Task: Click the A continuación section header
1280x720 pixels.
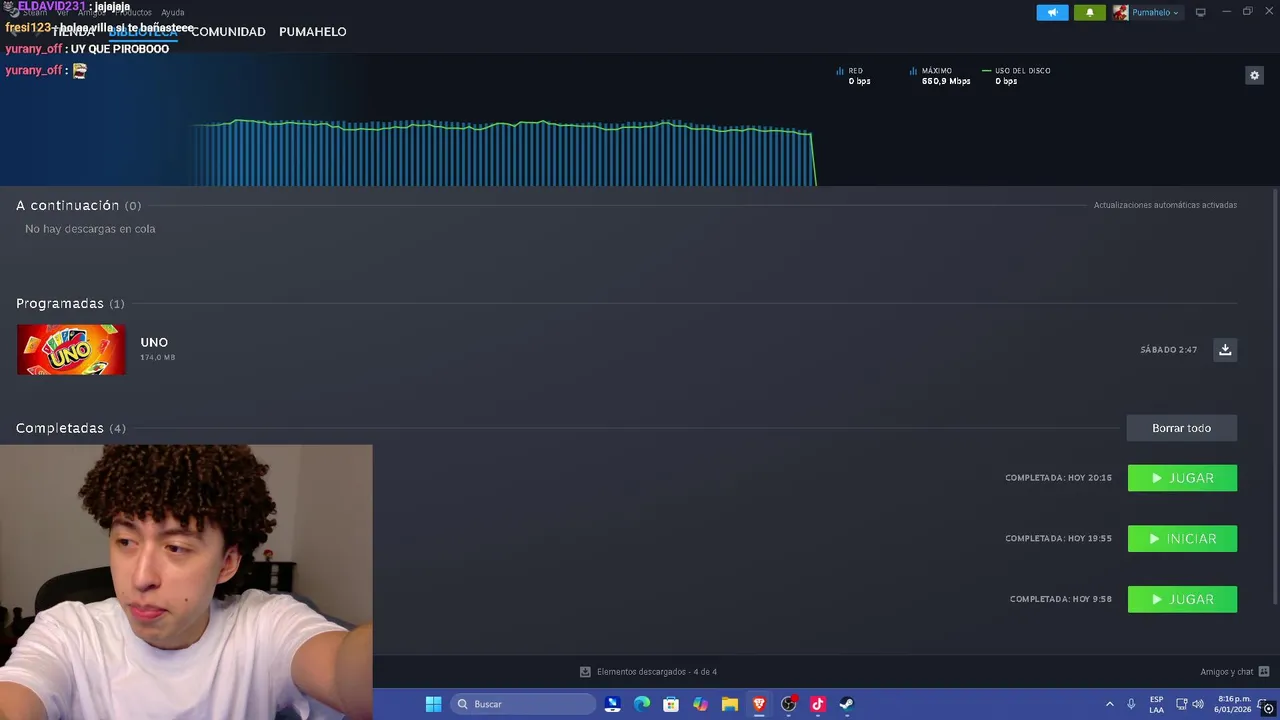Action: coord(78,205)
